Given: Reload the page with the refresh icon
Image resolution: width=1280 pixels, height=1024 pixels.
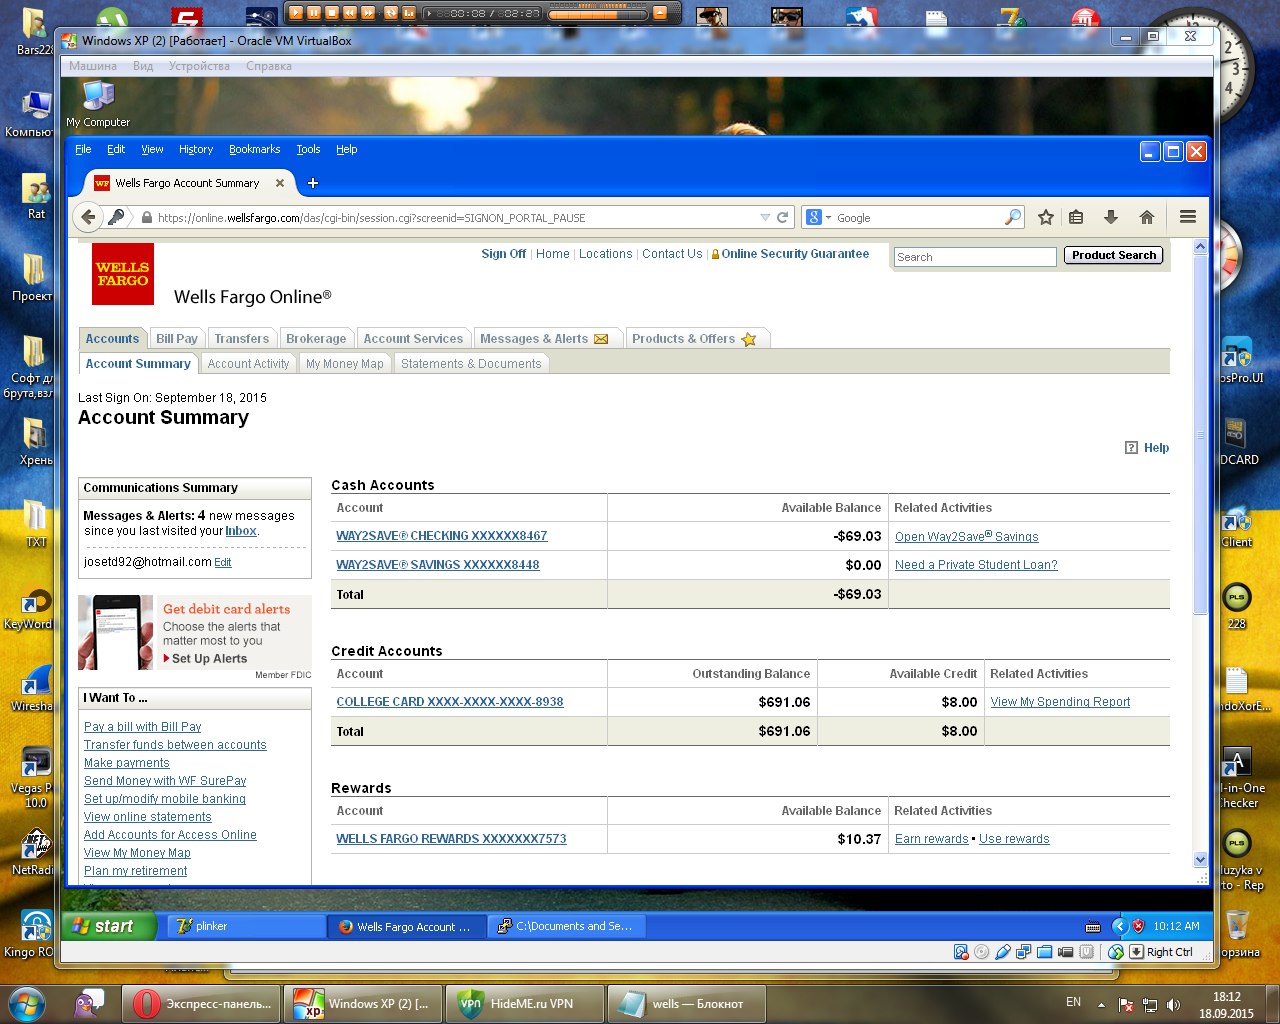Looking at the screenshot, I should pyautogui.click(x=783, y=217).
